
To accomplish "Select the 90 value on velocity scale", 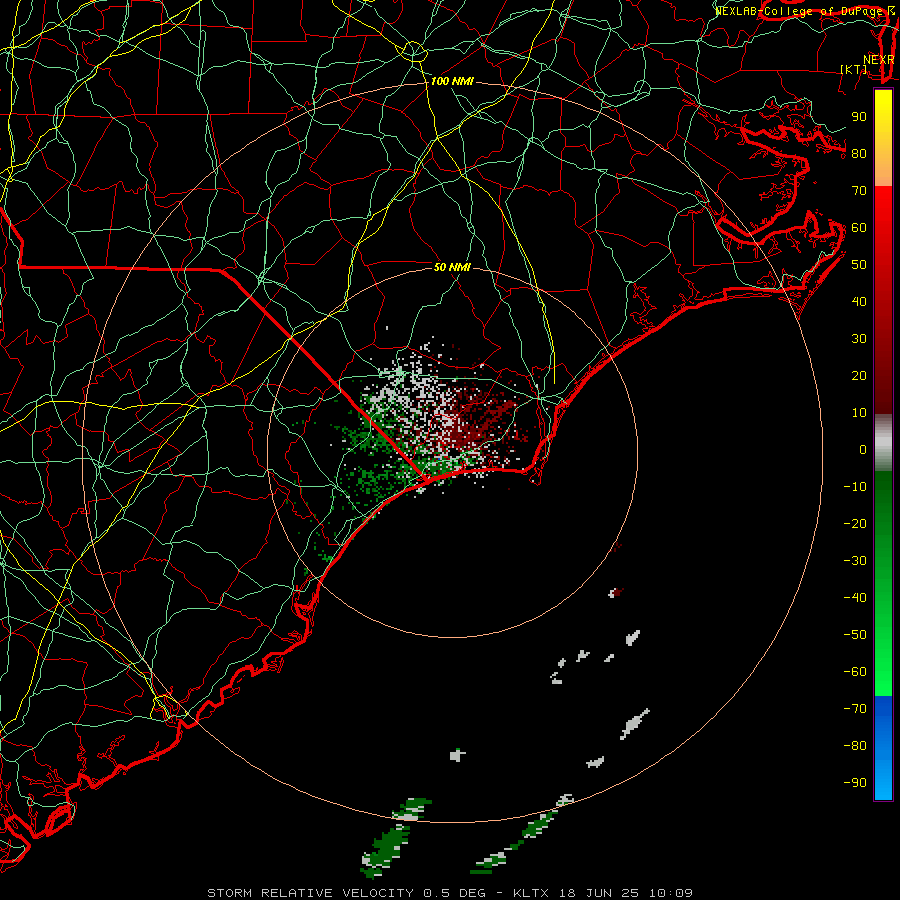I will coord(859,117).
